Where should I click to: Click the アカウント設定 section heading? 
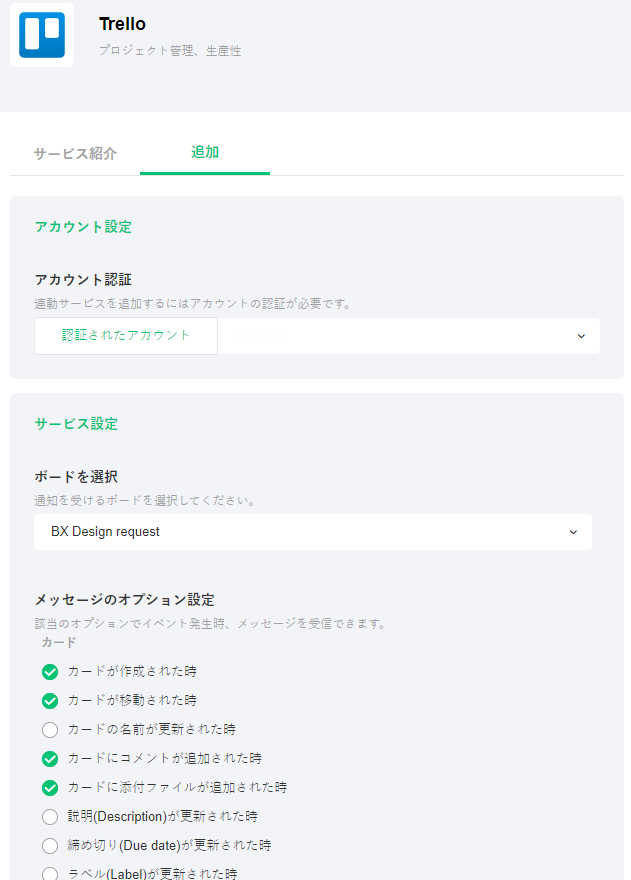point(83,227)
